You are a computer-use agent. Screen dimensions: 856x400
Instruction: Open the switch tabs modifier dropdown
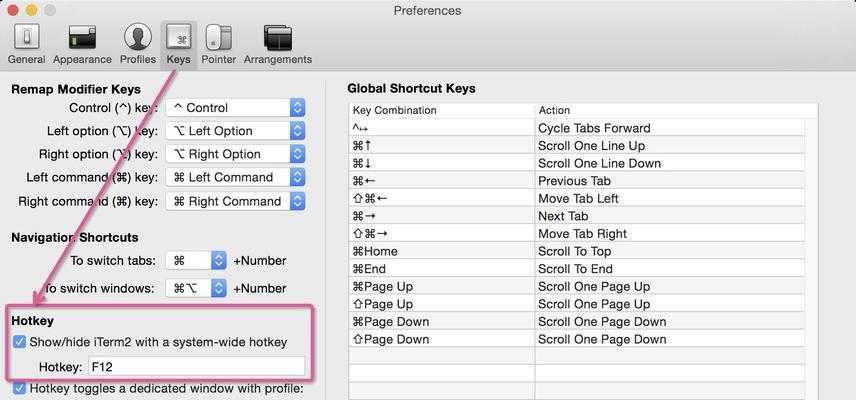pos(196,261)
